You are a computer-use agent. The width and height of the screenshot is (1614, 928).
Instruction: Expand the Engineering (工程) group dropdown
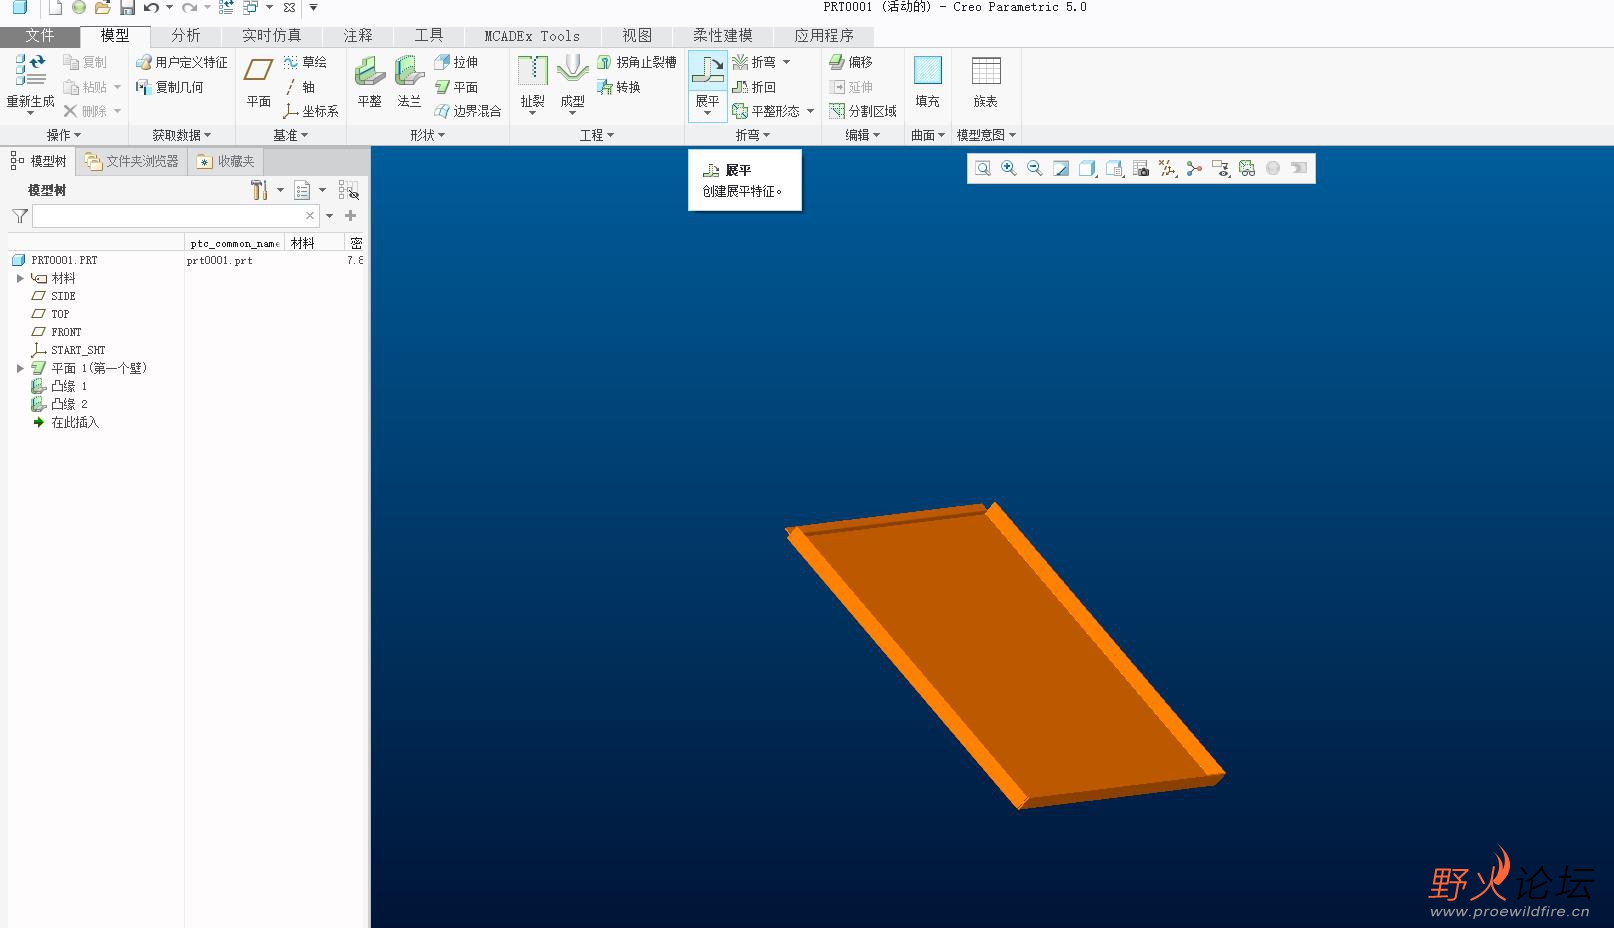(x=597, y=135)
